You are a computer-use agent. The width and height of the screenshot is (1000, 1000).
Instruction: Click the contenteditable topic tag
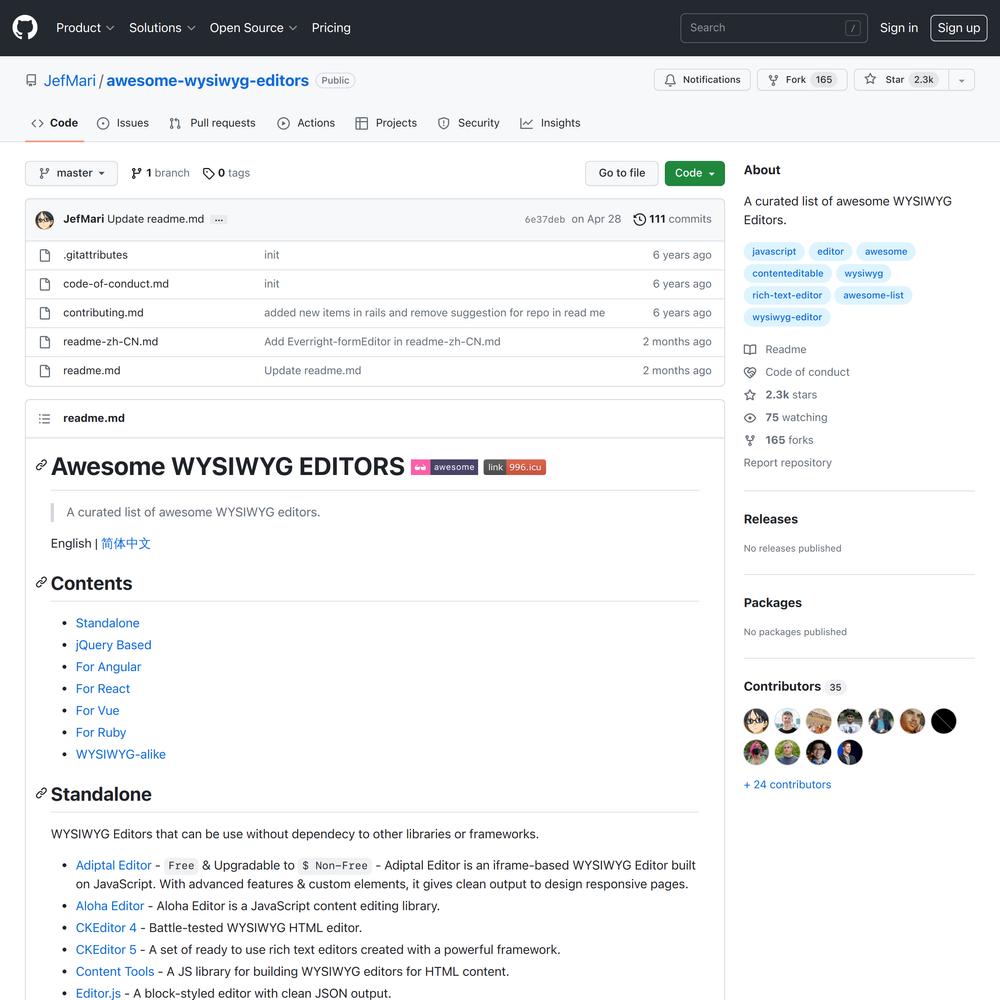[788, 274]
